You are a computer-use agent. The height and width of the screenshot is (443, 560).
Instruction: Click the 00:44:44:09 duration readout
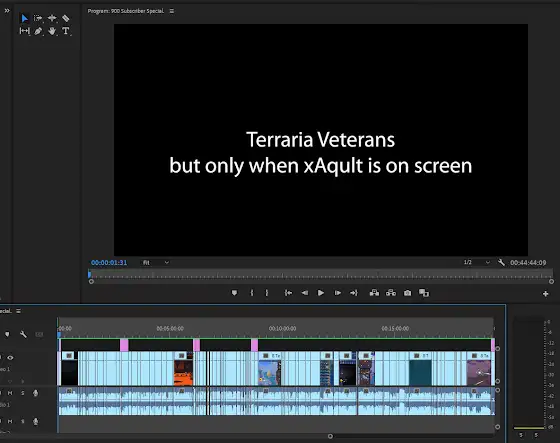[528, 263]
